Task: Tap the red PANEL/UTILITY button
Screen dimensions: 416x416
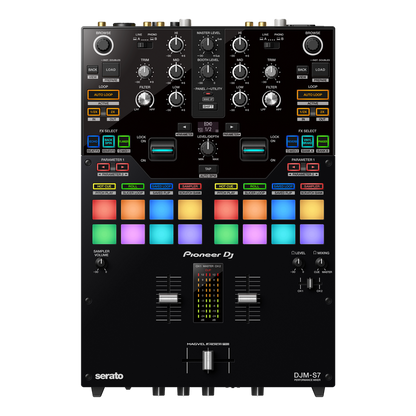Action: pyautogui.click(x=208, y=94)
